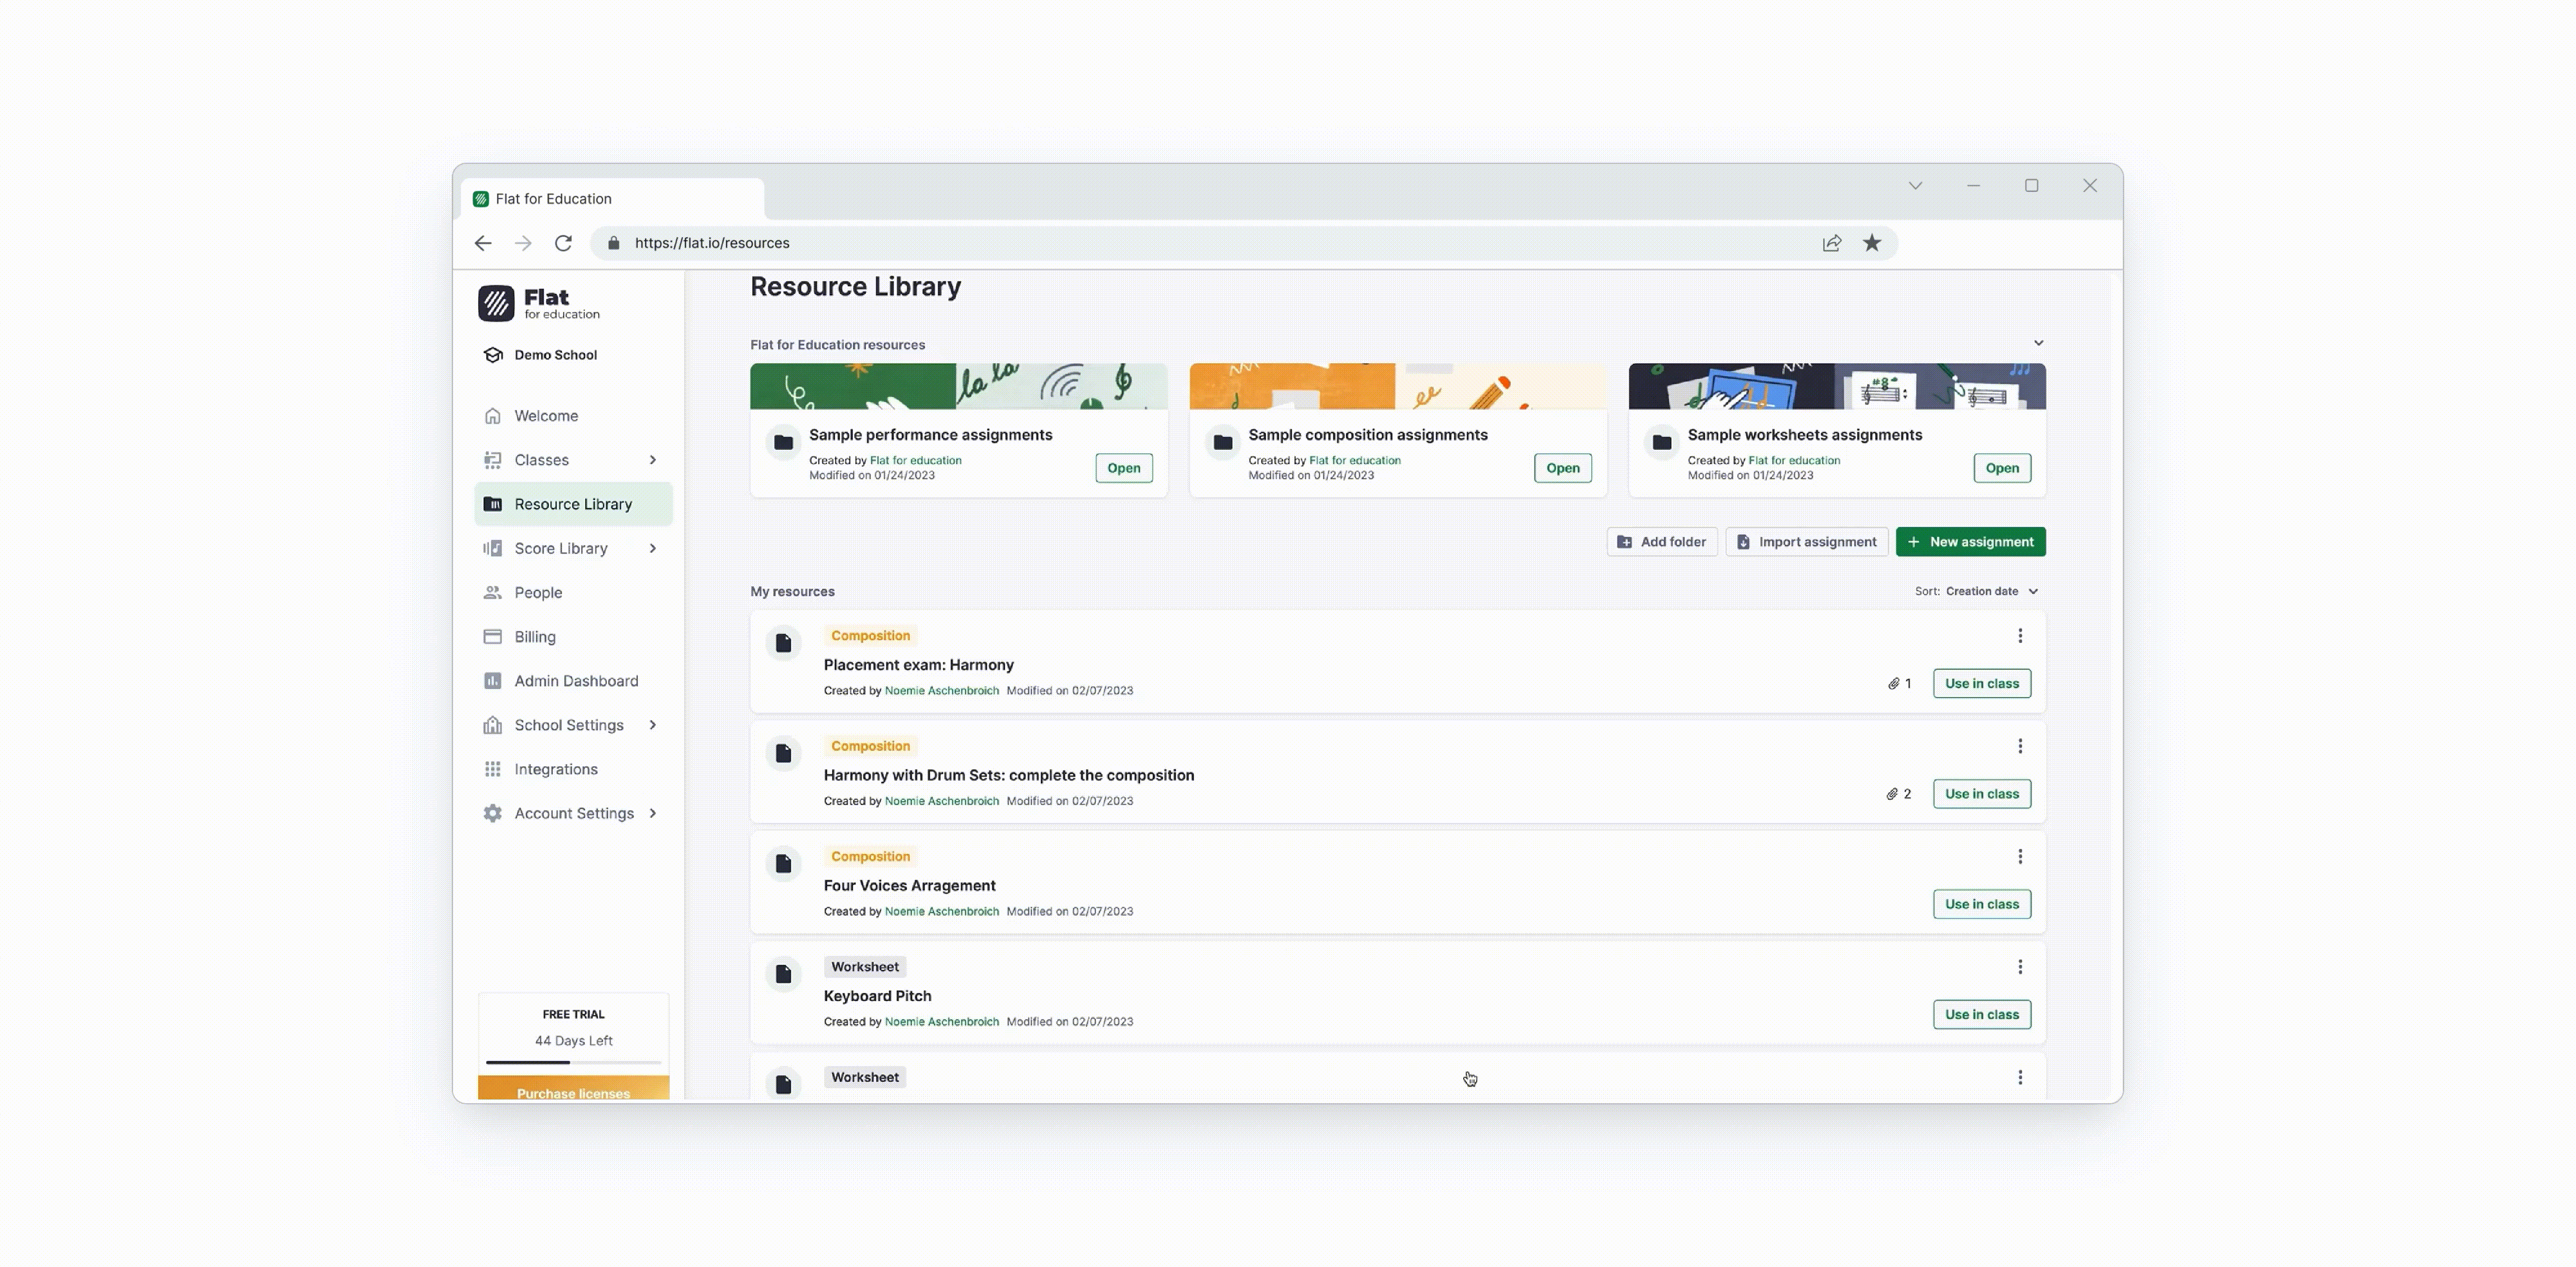Use Harmony with Drum Sets in class
The width and height of the screenshot is (2576, 1267).
pyautogui.click(x=1982, y=794)
